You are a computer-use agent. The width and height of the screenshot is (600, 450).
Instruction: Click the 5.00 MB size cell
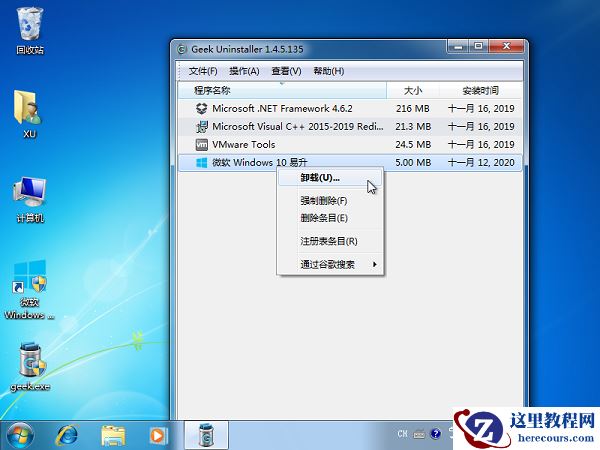tap(413, 163)
